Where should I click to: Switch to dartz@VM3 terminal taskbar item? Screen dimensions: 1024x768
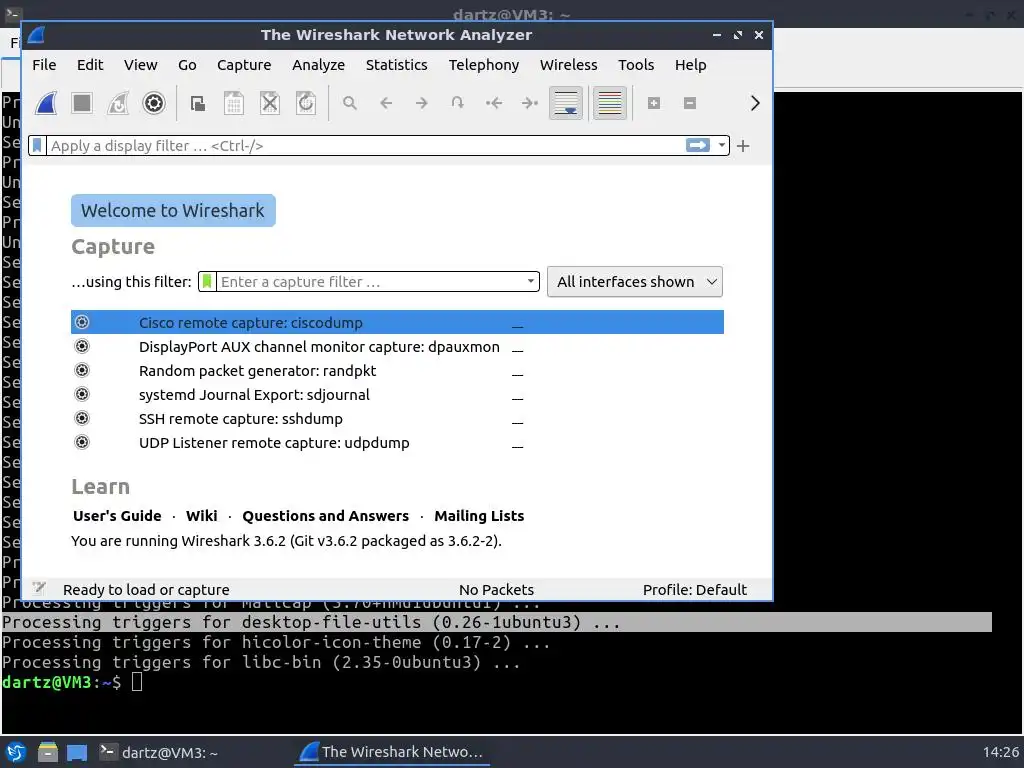(x=159, y=752)
